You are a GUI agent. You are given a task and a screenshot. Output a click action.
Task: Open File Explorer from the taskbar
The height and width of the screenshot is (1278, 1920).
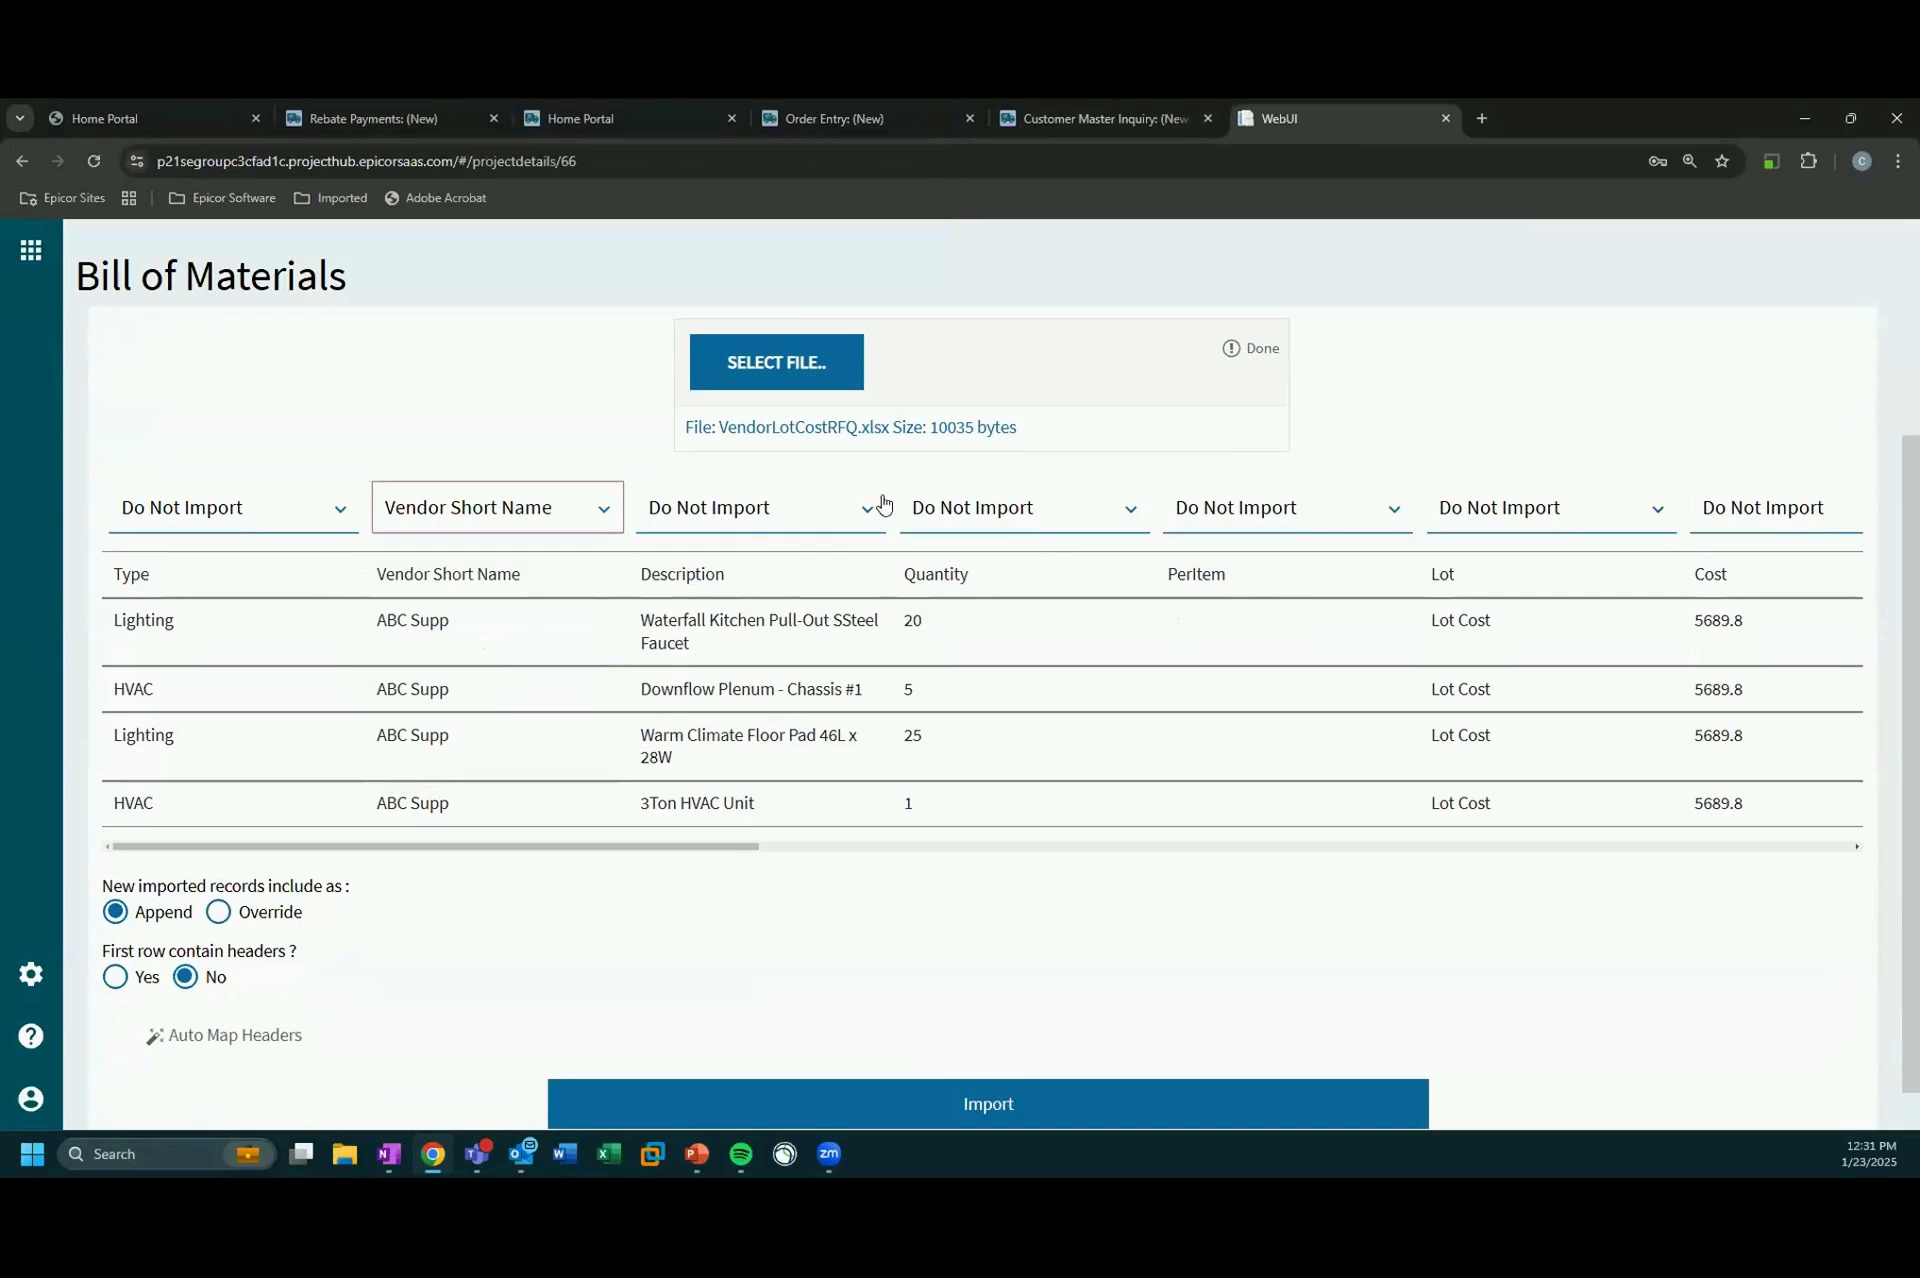pyautogui.click(x=345, y=1154)
